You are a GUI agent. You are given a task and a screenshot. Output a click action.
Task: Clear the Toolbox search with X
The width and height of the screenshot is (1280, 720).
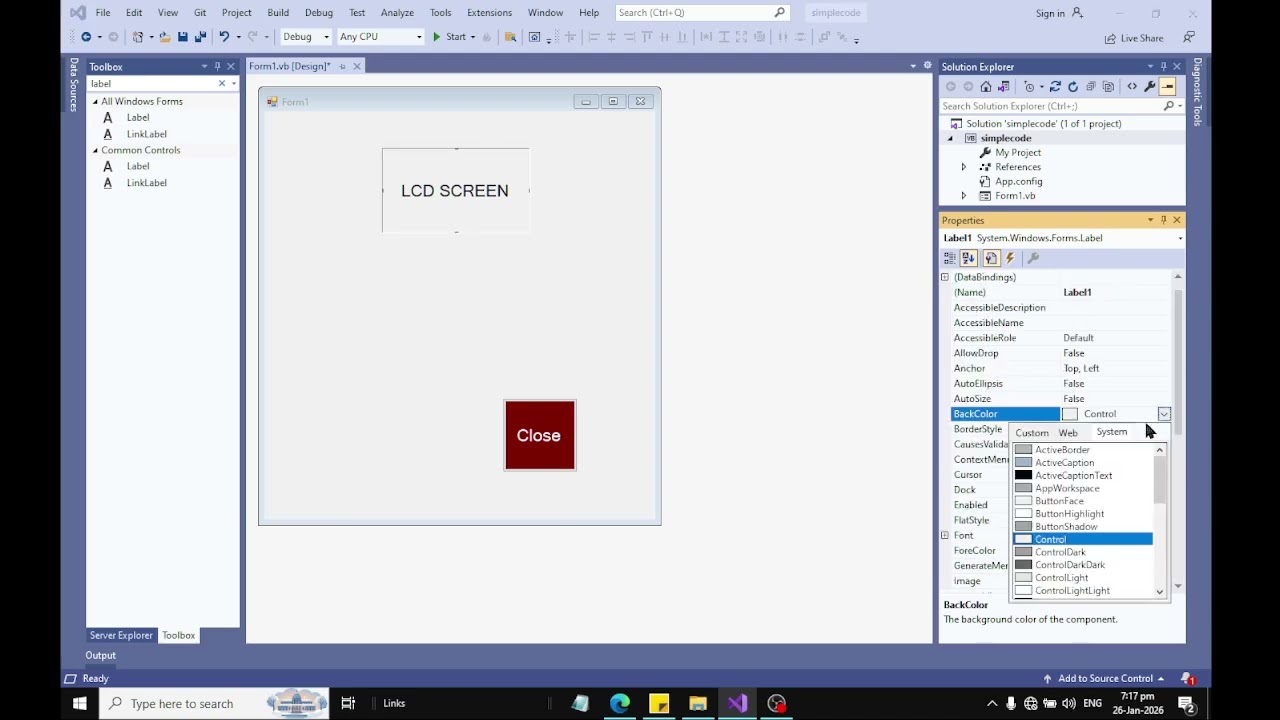pos(222,83)
